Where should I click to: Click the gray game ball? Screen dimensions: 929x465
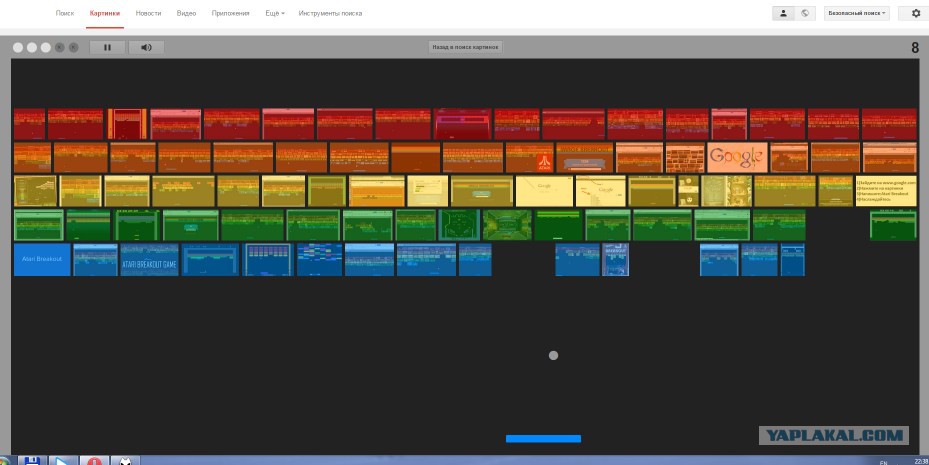point(553,355)
